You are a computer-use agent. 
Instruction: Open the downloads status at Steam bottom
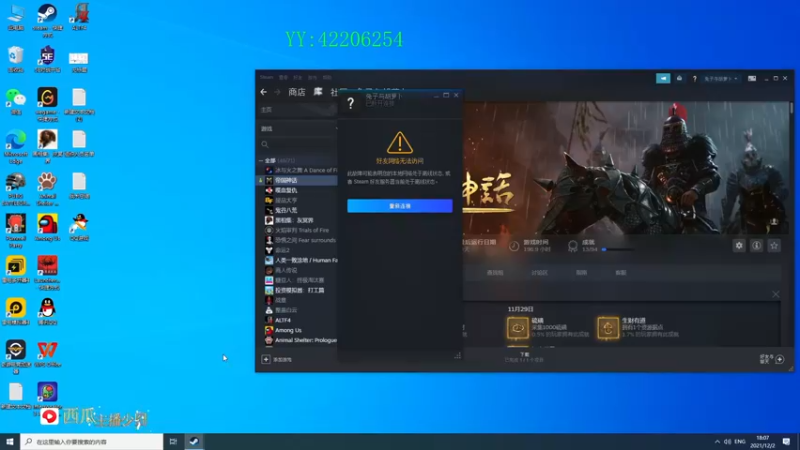pyautogui.click(x=524, y=357)
